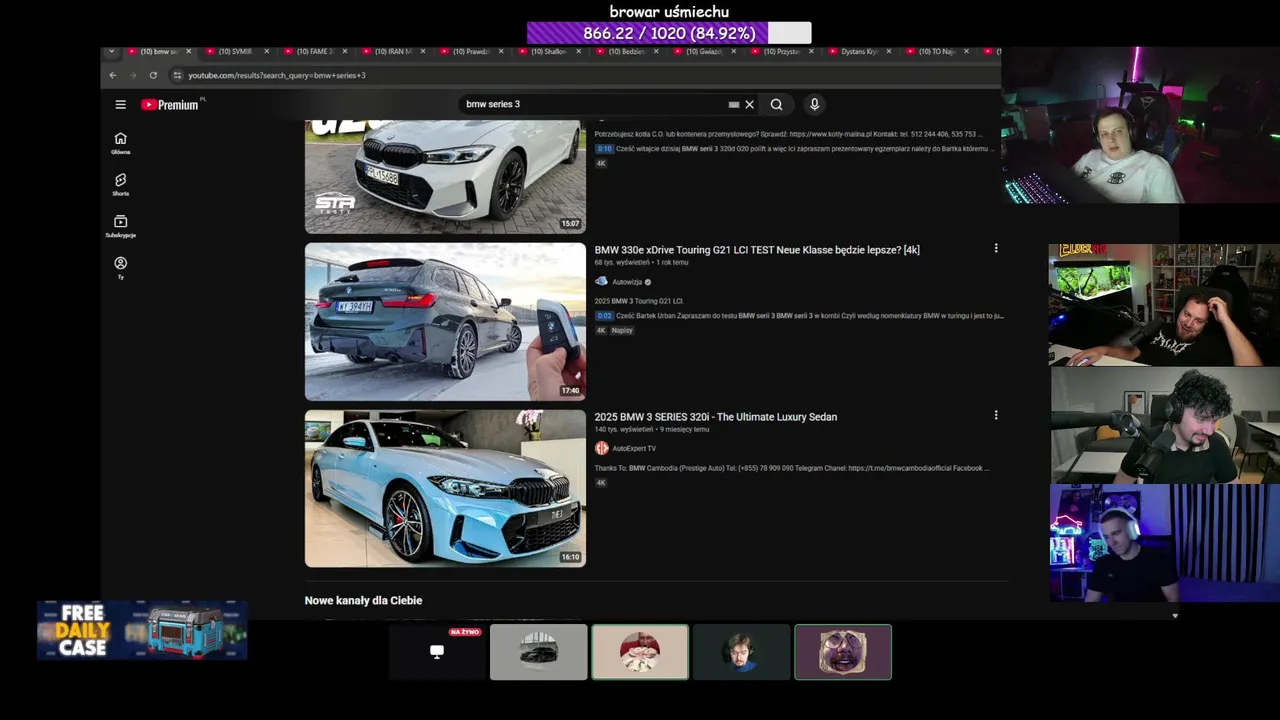
Task: Click the AutoExpert TV channel avatar
Action: (x=601, y=448)
